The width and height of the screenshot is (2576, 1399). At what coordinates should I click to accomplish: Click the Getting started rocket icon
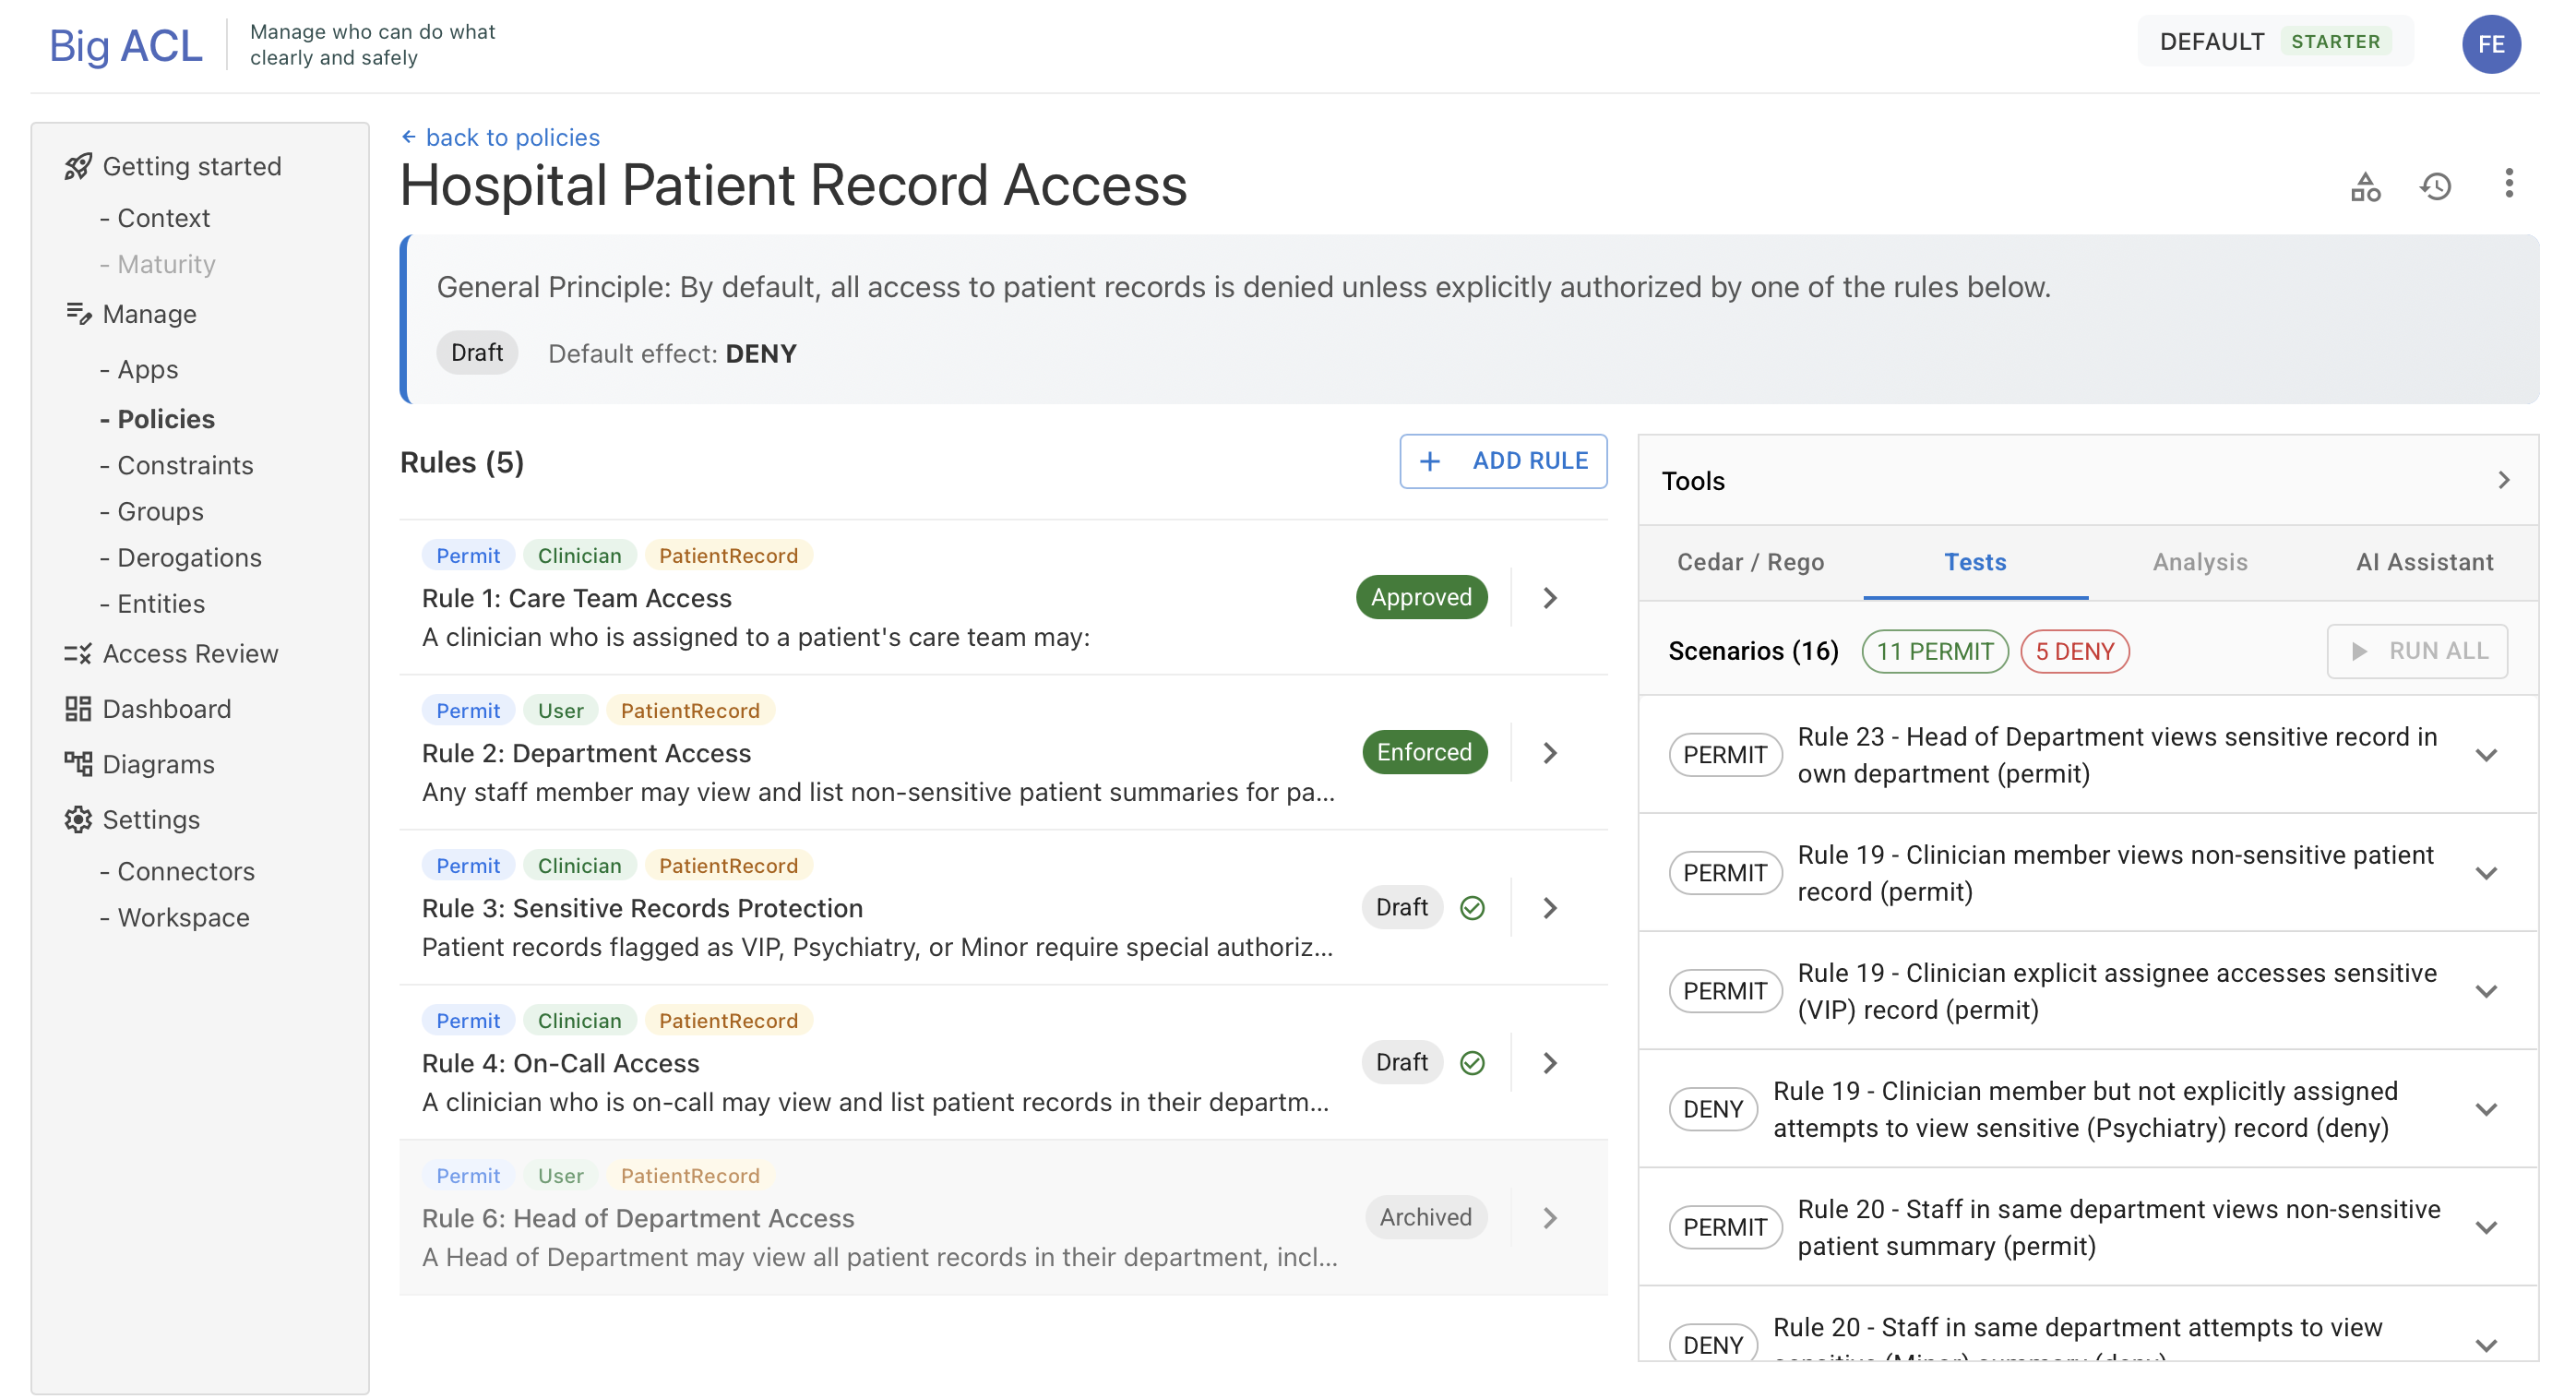tap(78, 166)
